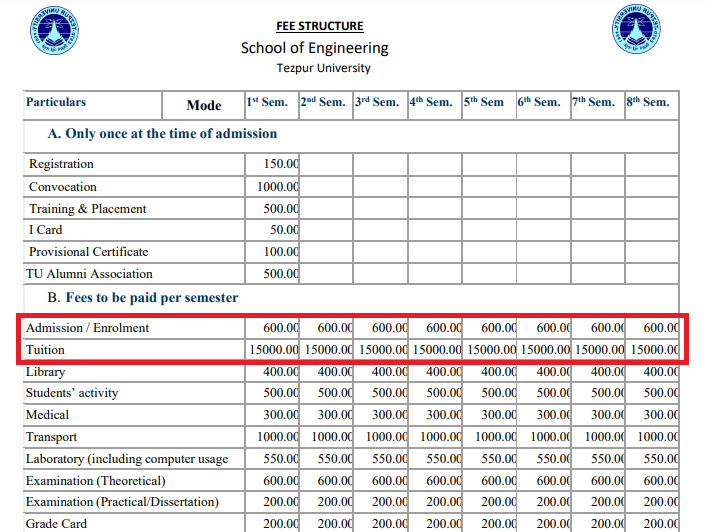Click Students' activity 3rd semester value

[x=390, y=393]
